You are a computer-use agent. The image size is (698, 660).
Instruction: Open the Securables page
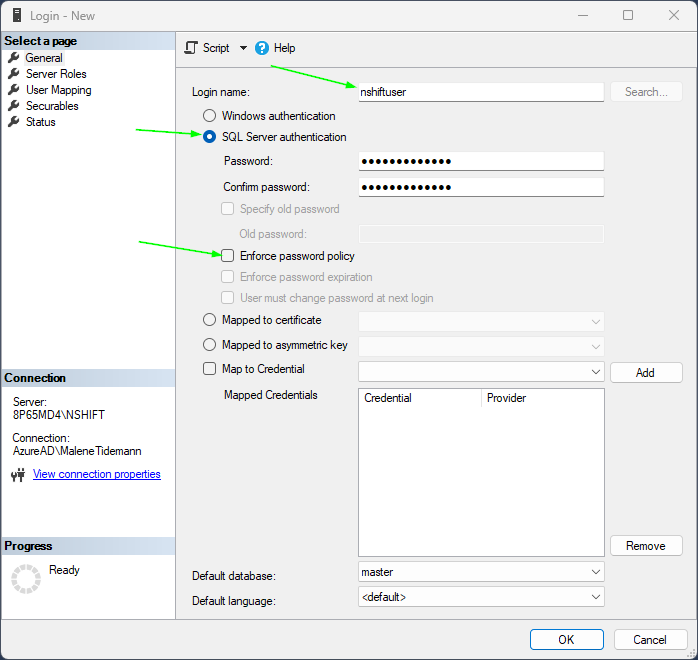tap(52, 106)
